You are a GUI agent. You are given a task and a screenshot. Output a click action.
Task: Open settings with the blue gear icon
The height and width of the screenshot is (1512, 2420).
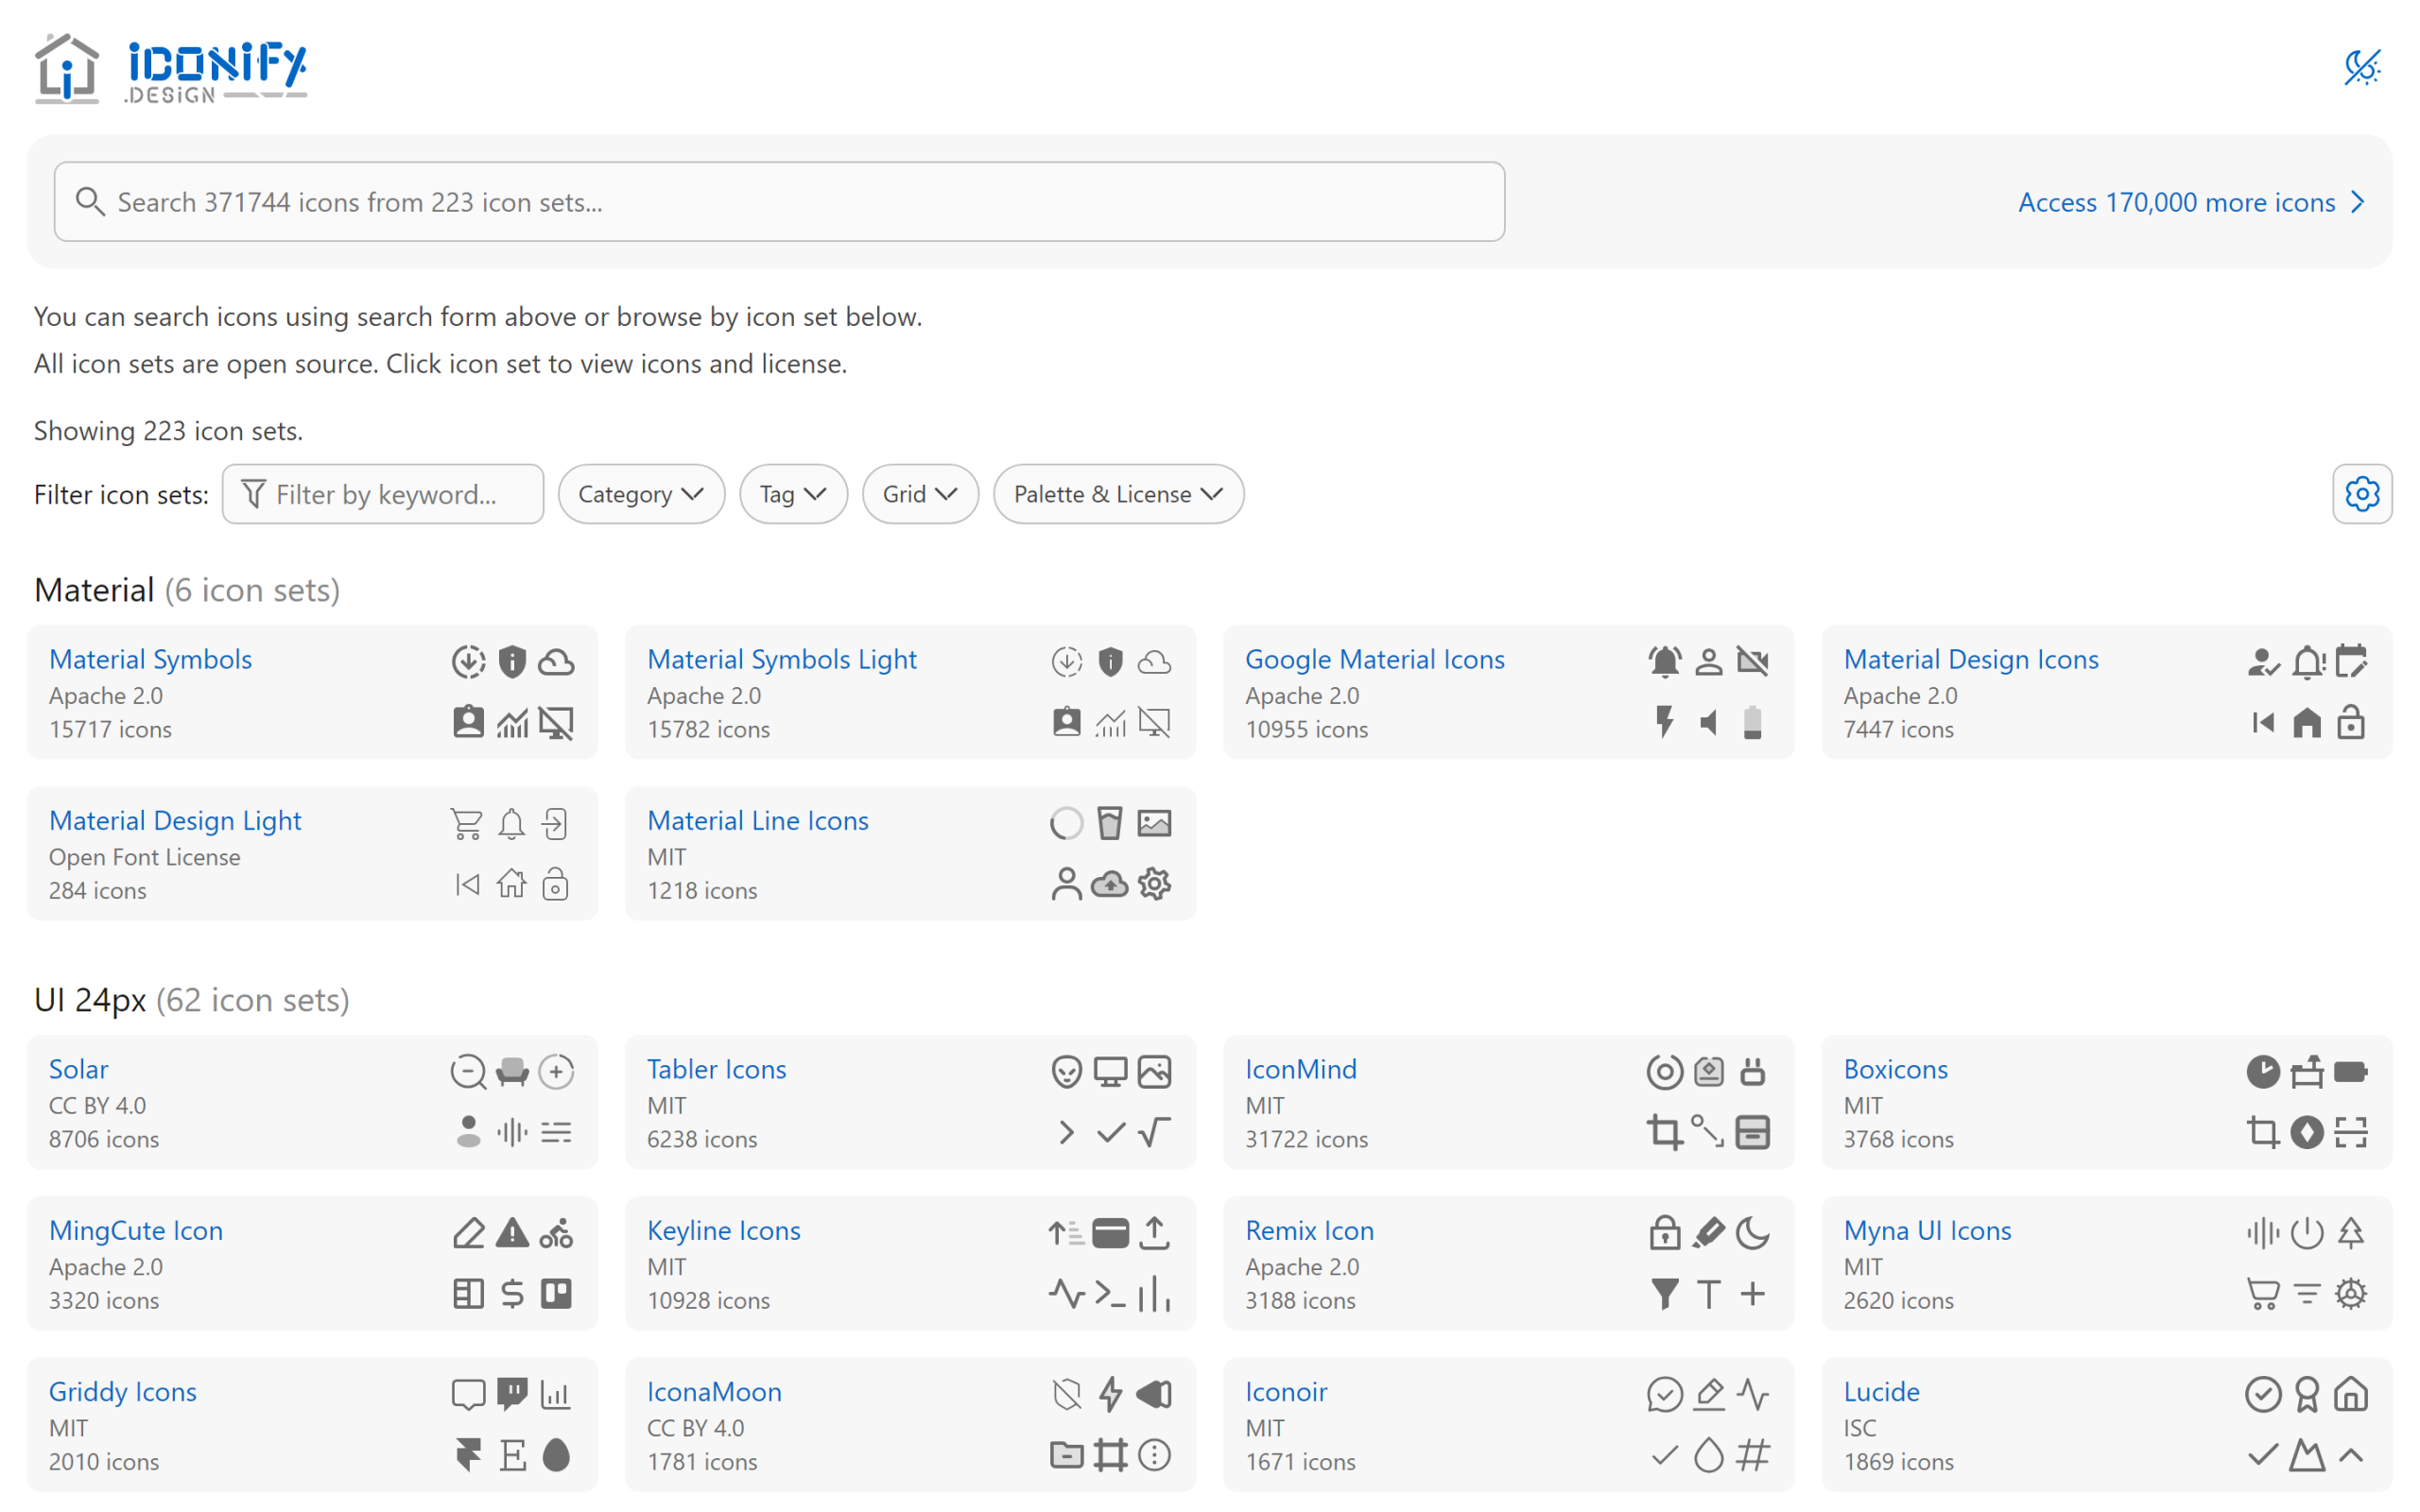[2362, 494]
